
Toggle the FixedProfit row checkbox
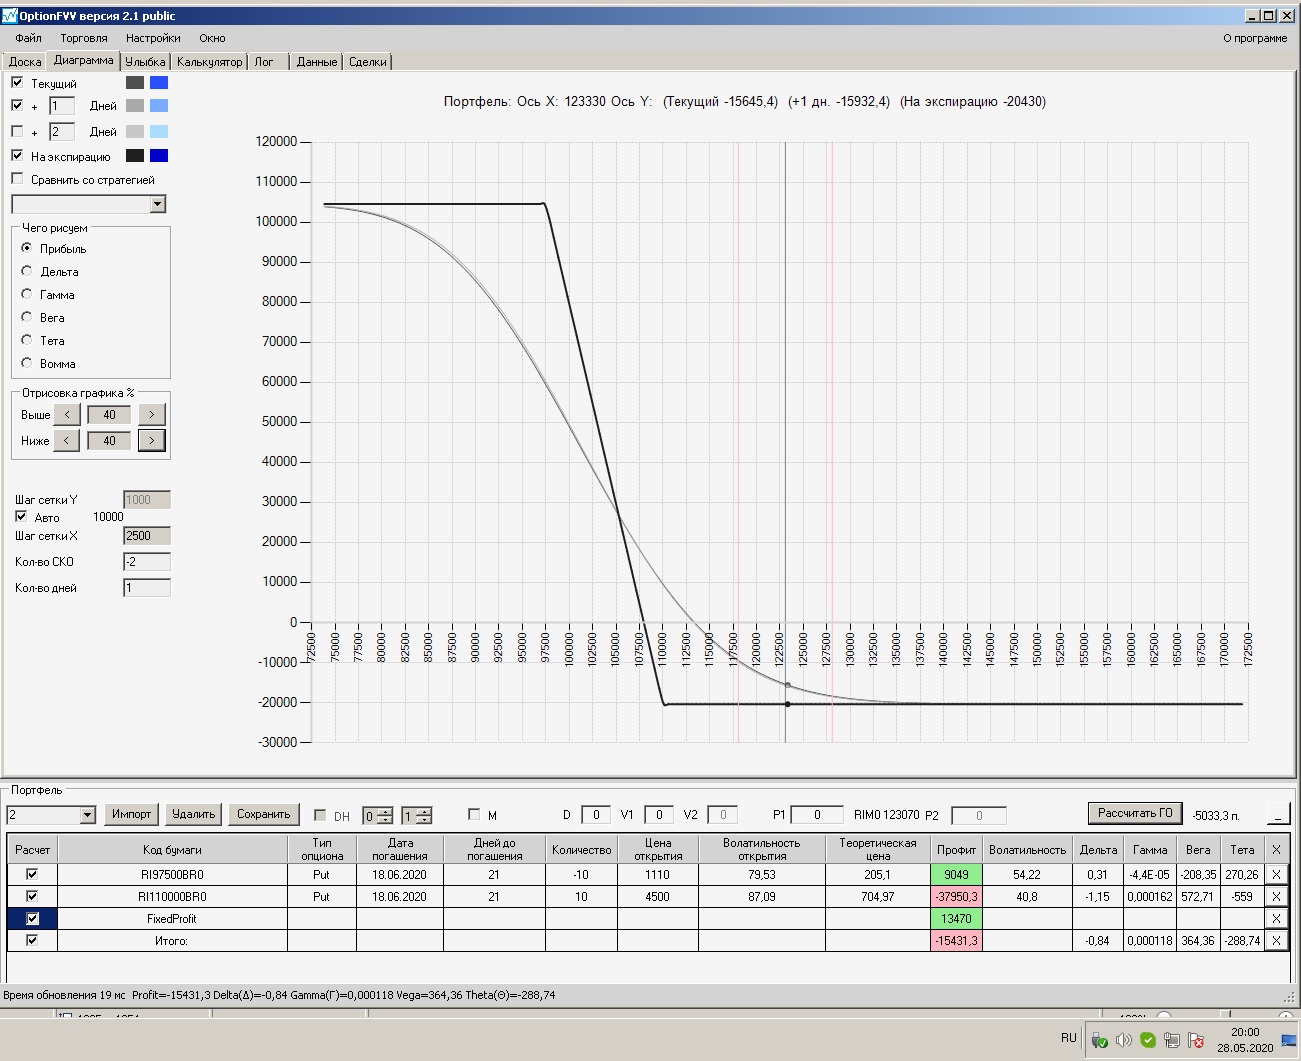[32, 918]
